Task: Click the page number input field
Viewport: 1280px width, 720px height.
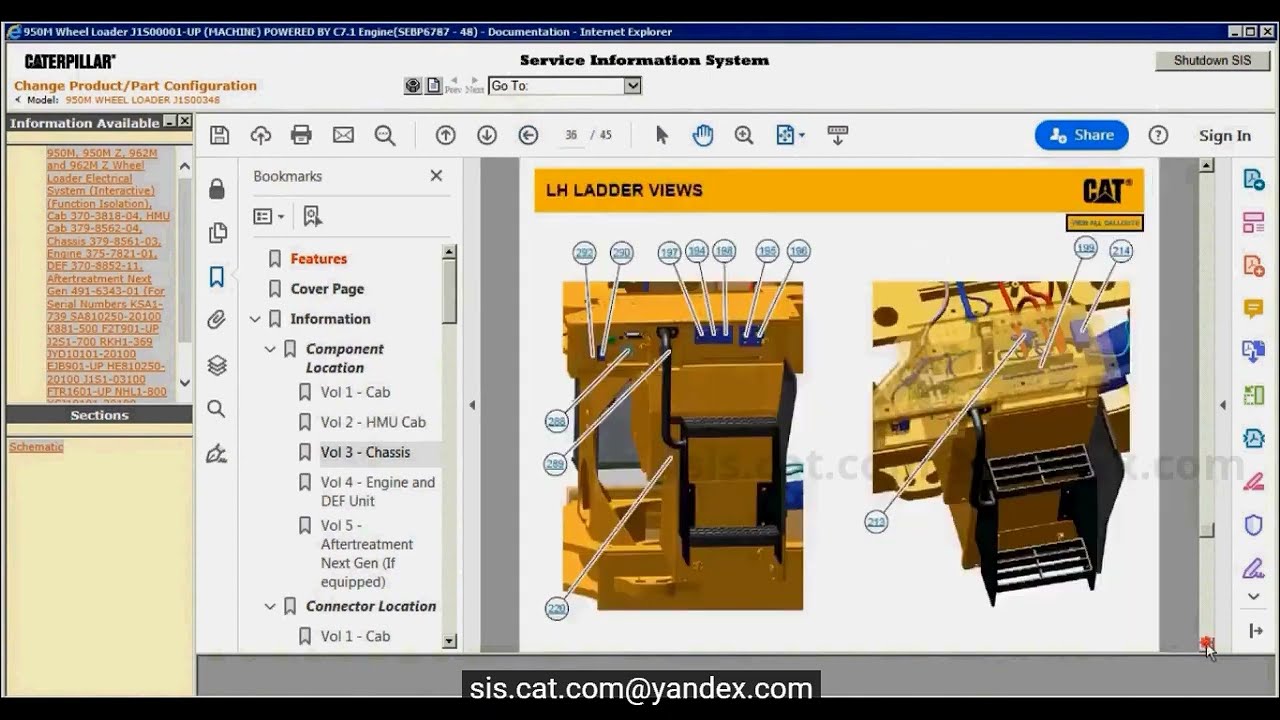Action: 571,135
